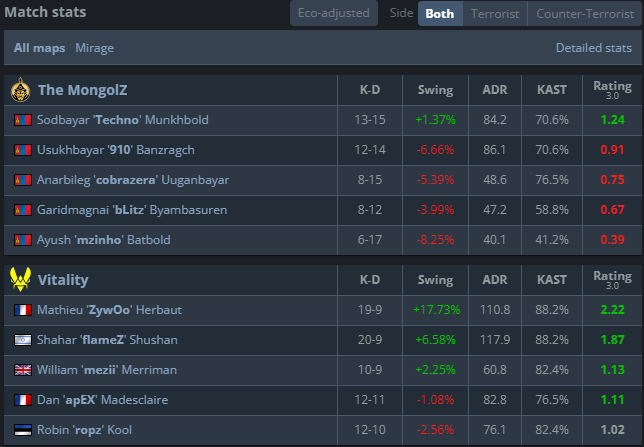Click the Vitality Rating 3.0 column header
The width and height of the screenshot is (644, 447).
click(612, 281)
